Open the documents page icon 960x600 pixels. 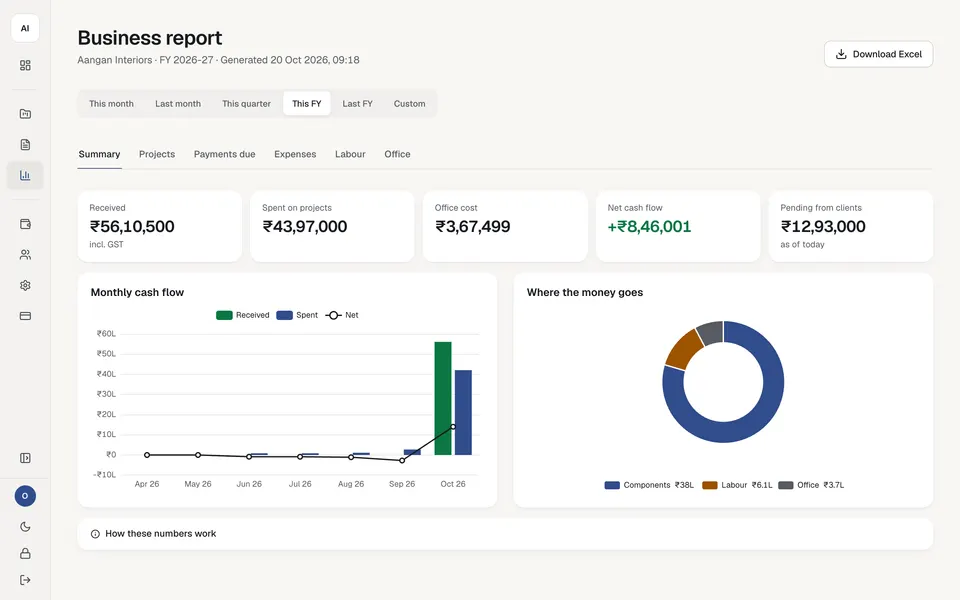point(25,144)
